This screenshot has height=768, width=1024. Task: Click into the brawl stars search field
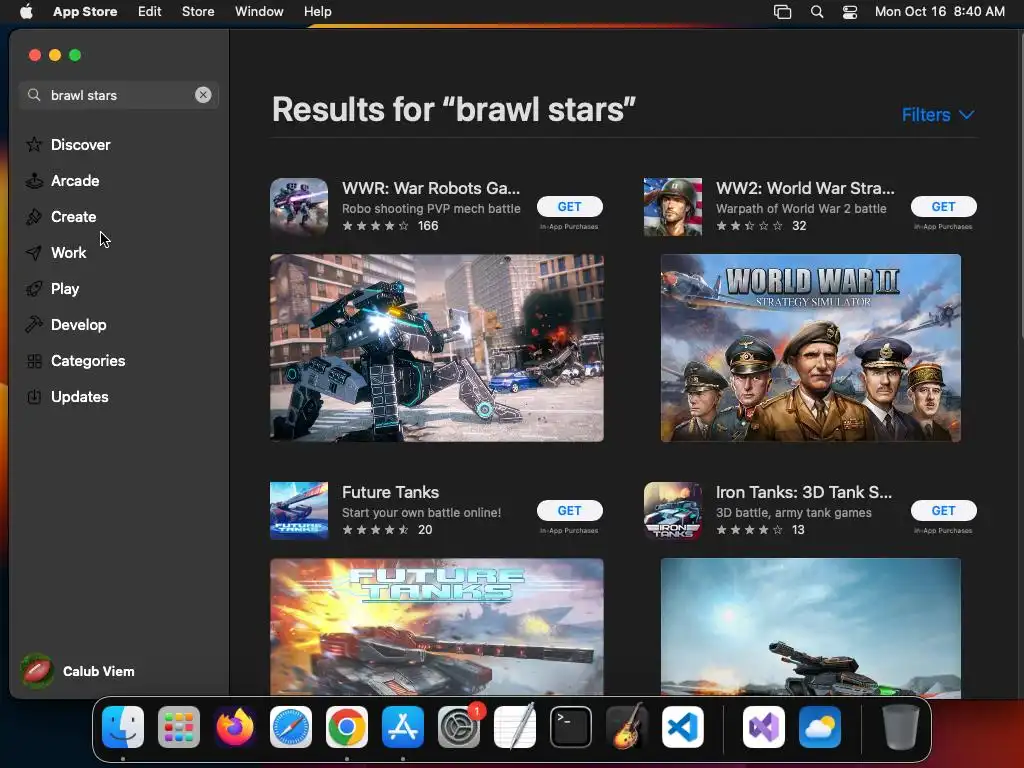(x=118, y=95)
